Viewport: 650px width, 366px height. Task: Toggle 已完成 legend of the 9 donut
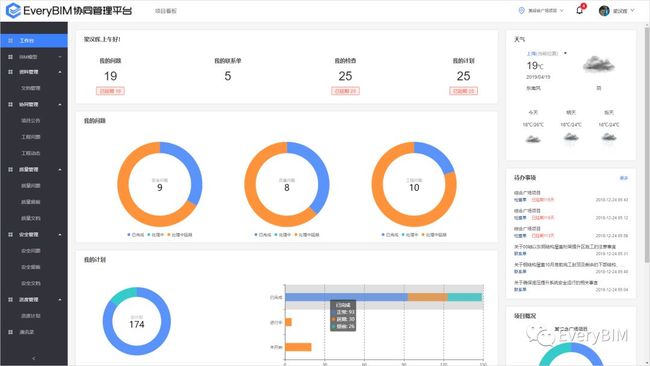[136, 235]
